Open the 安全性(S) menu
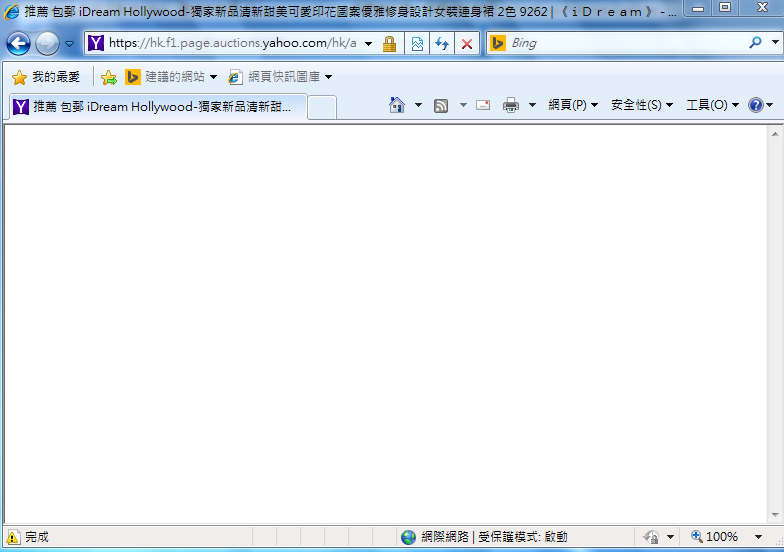The image size is (784, 552). [642, 105]
